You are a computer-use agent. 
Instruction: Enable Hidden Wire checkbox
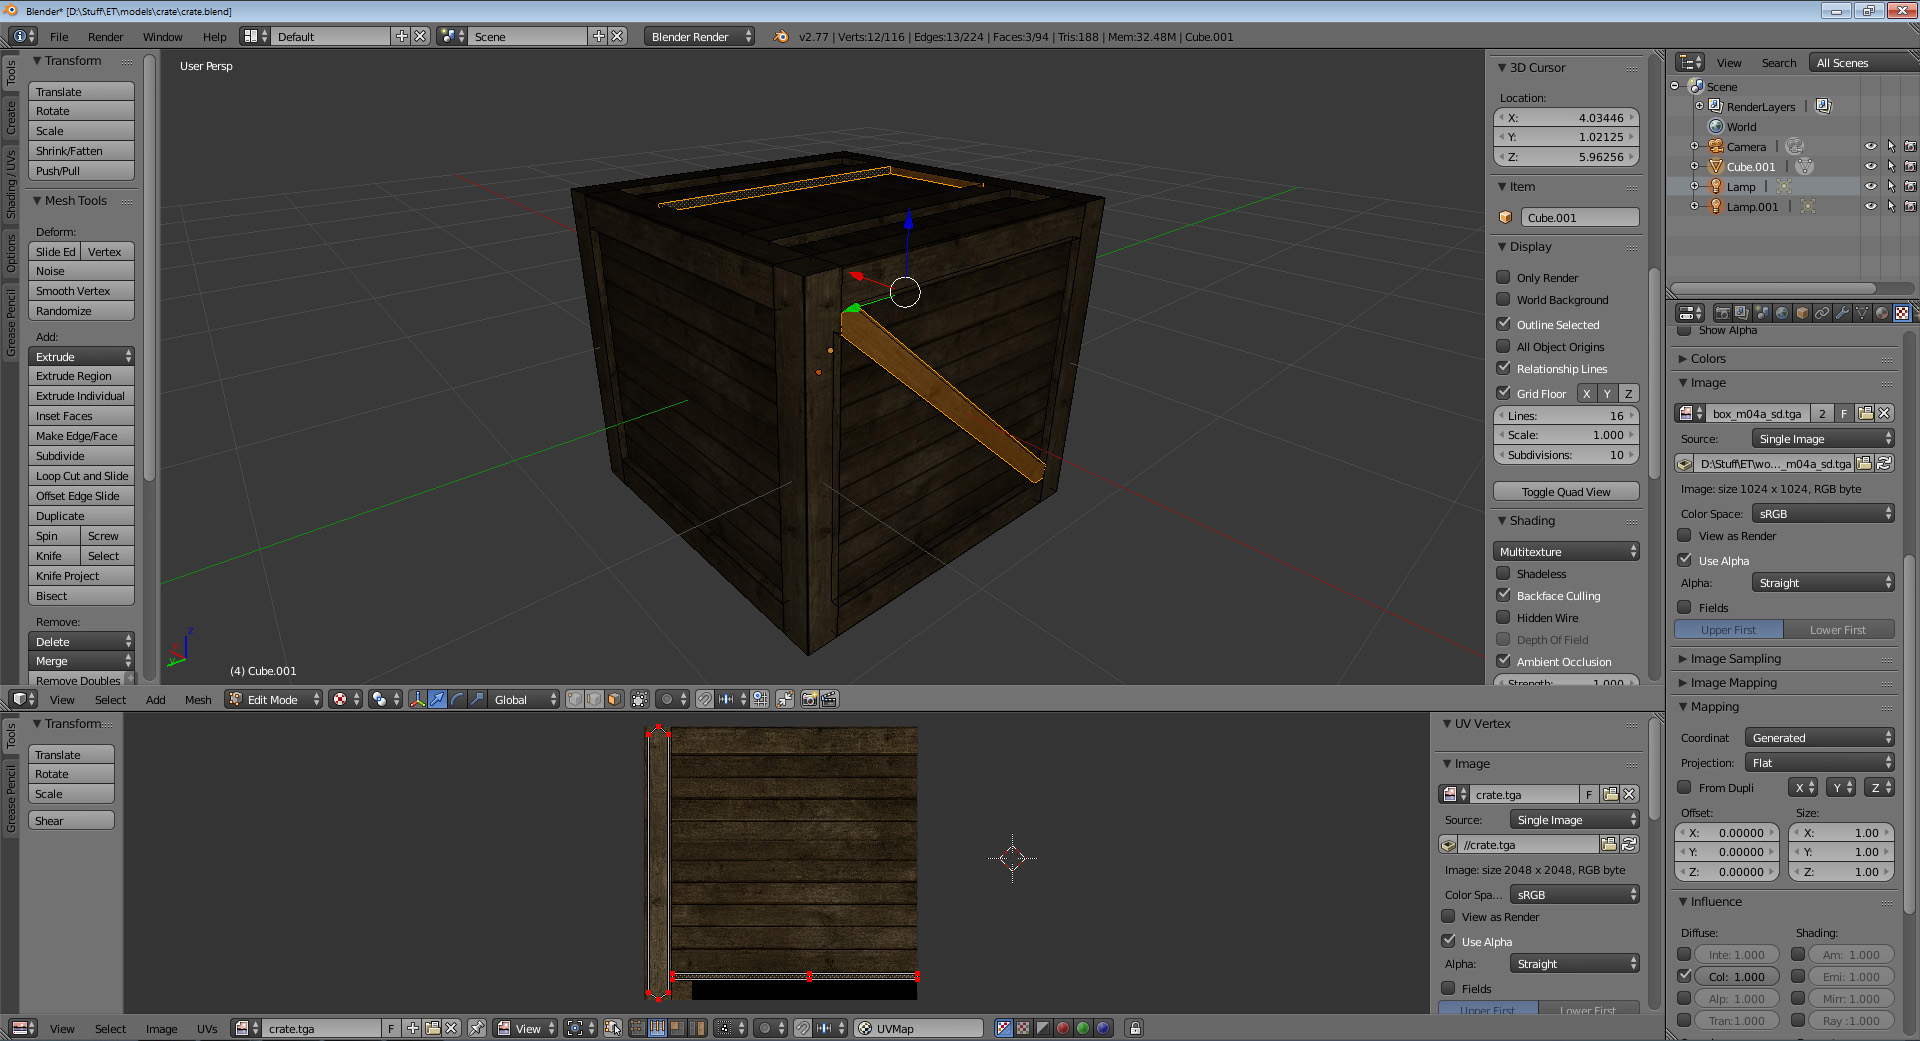[1503, 617]
